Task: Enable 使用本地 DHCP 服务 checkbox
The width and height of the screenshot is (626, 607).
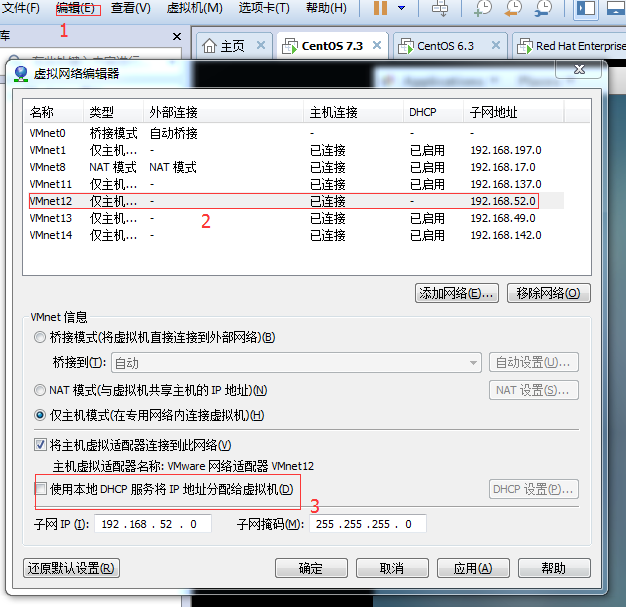Action: [40, 488]
